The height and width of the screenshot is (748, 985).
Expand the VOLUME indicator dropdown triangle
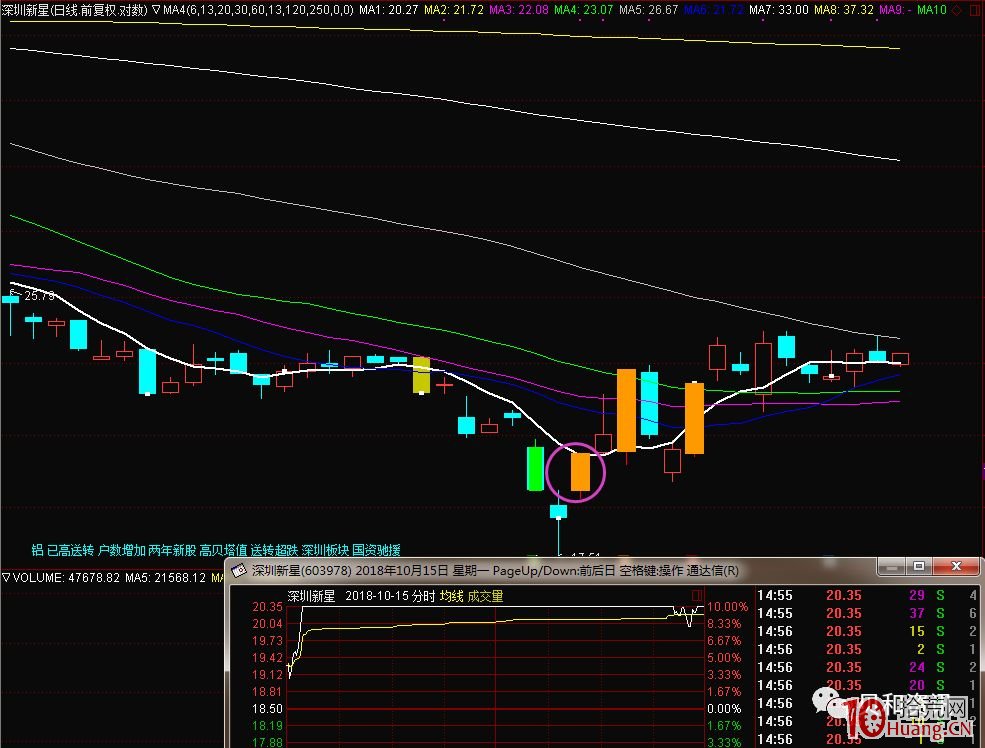pyautogui.click(x=6, y=577)
